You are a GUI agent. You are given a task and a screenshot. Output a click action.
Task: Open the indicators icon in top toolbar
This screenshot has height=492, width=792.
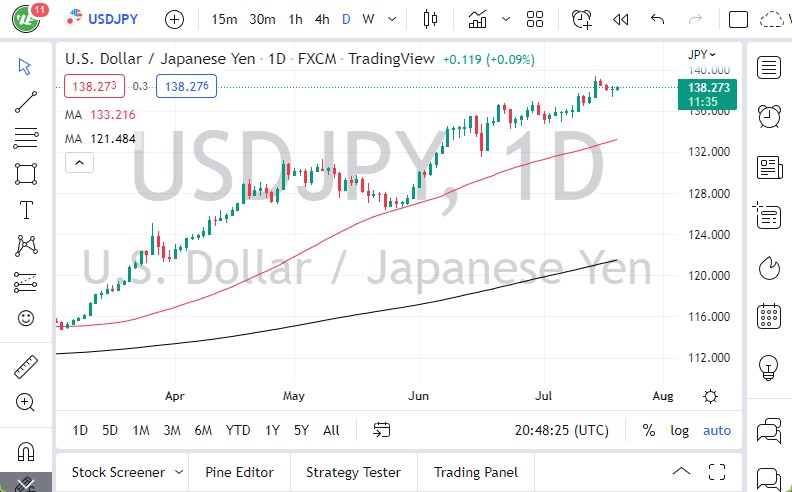[x=478, y=19]
